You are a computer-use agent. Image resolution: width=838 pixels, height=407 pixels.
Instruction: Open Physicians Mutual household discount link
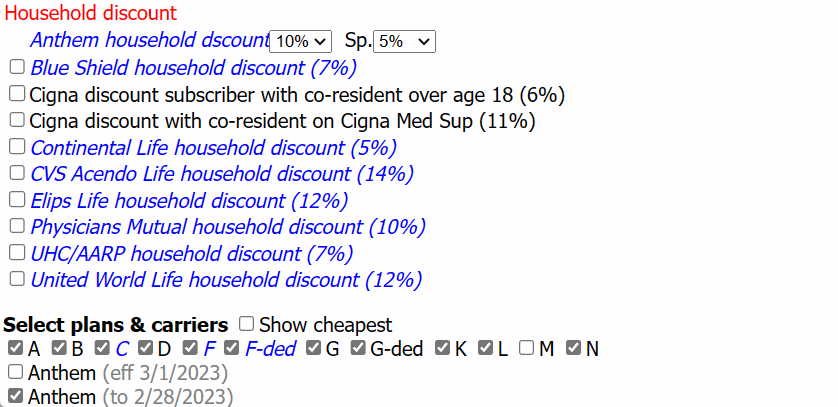click(228, 227)
